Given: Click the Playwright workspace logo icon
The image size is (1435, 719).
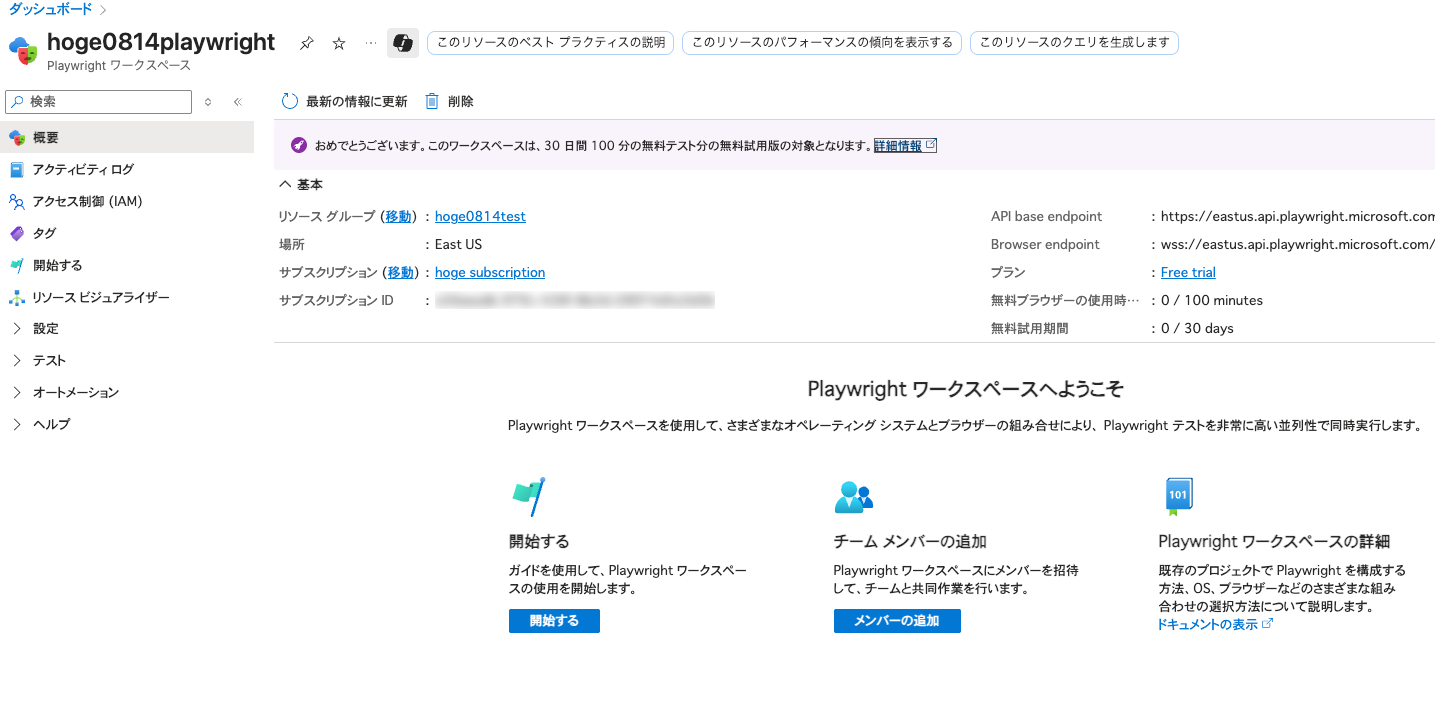Looking at the screenshot, I should [x=23, y=50].
